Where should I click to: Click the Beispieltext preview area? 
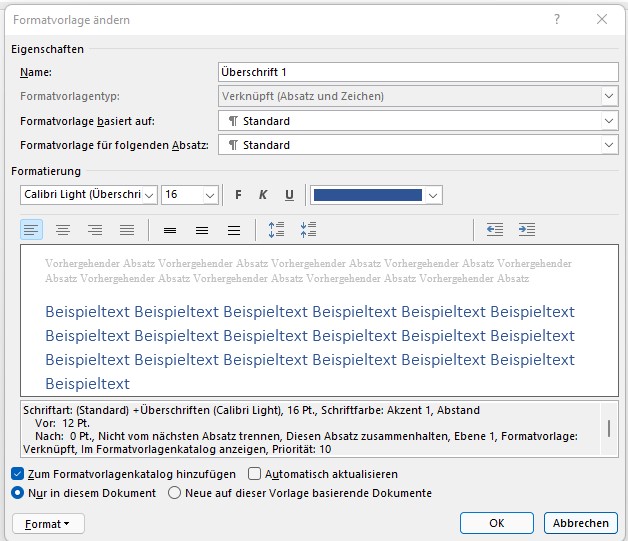click(x=319, y=320)
